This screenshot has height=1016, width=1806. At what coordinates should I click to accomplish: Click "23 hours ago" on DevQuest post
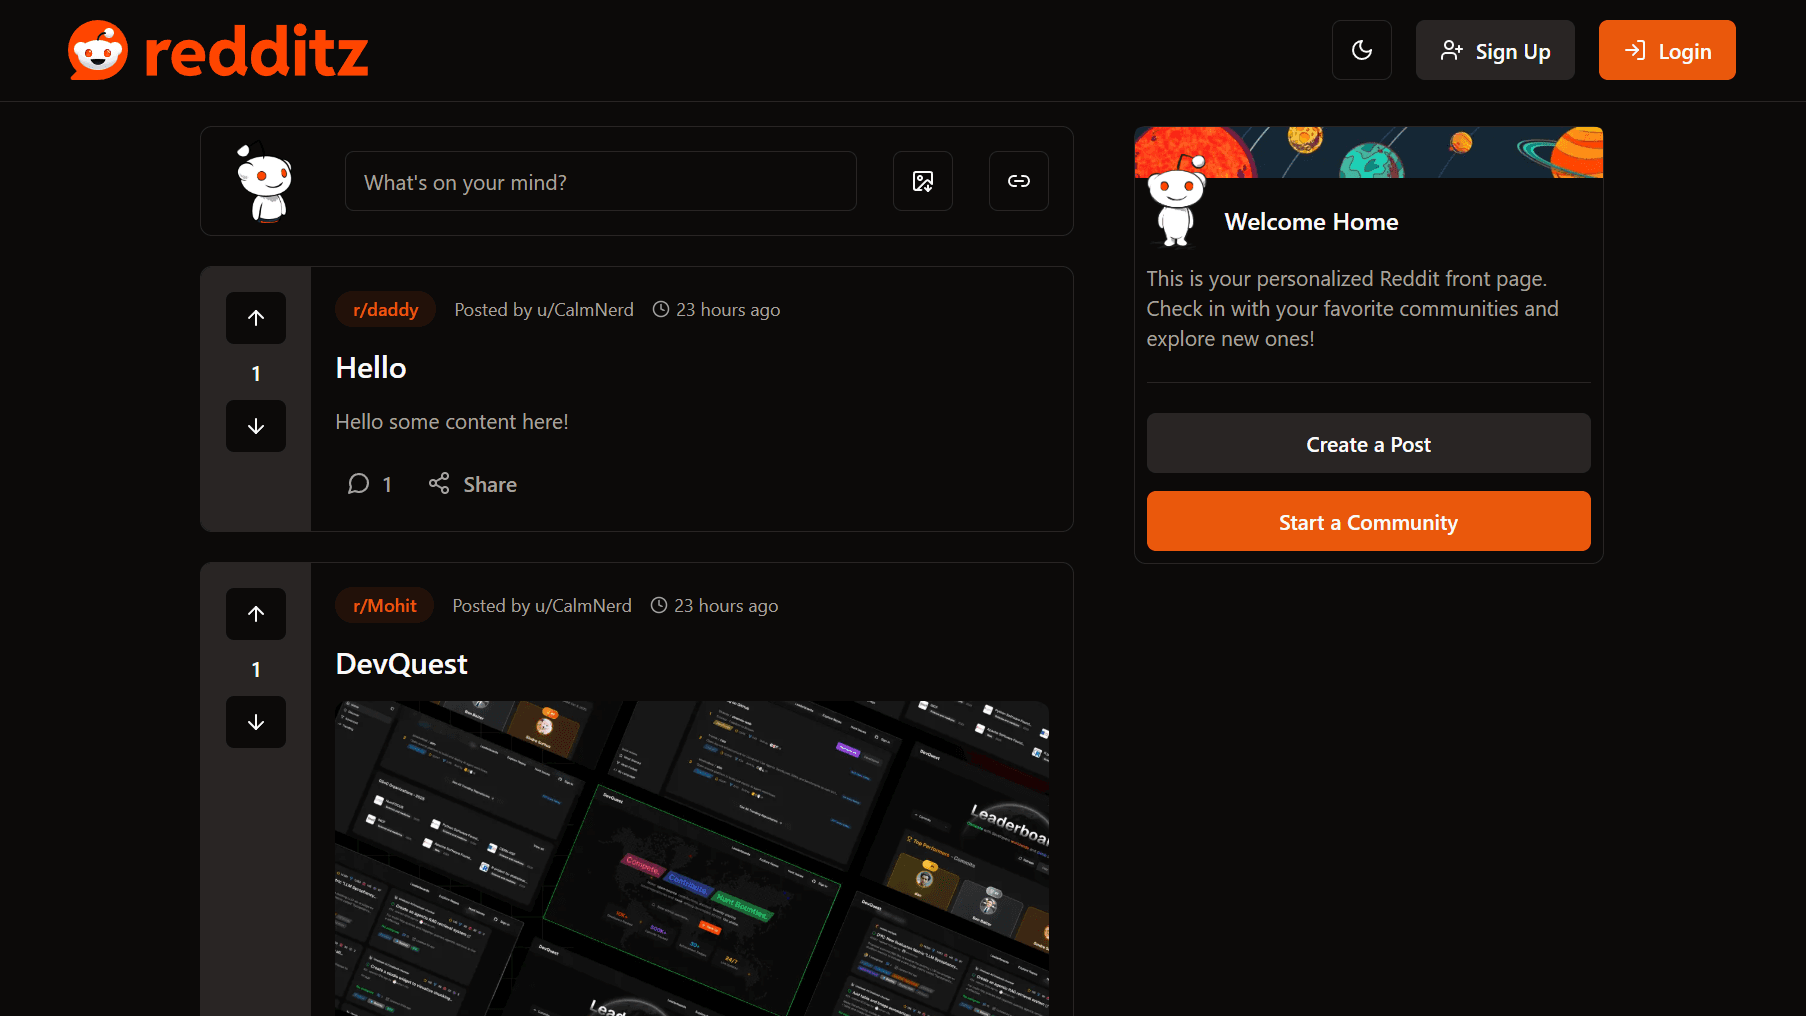pos(714,606)
